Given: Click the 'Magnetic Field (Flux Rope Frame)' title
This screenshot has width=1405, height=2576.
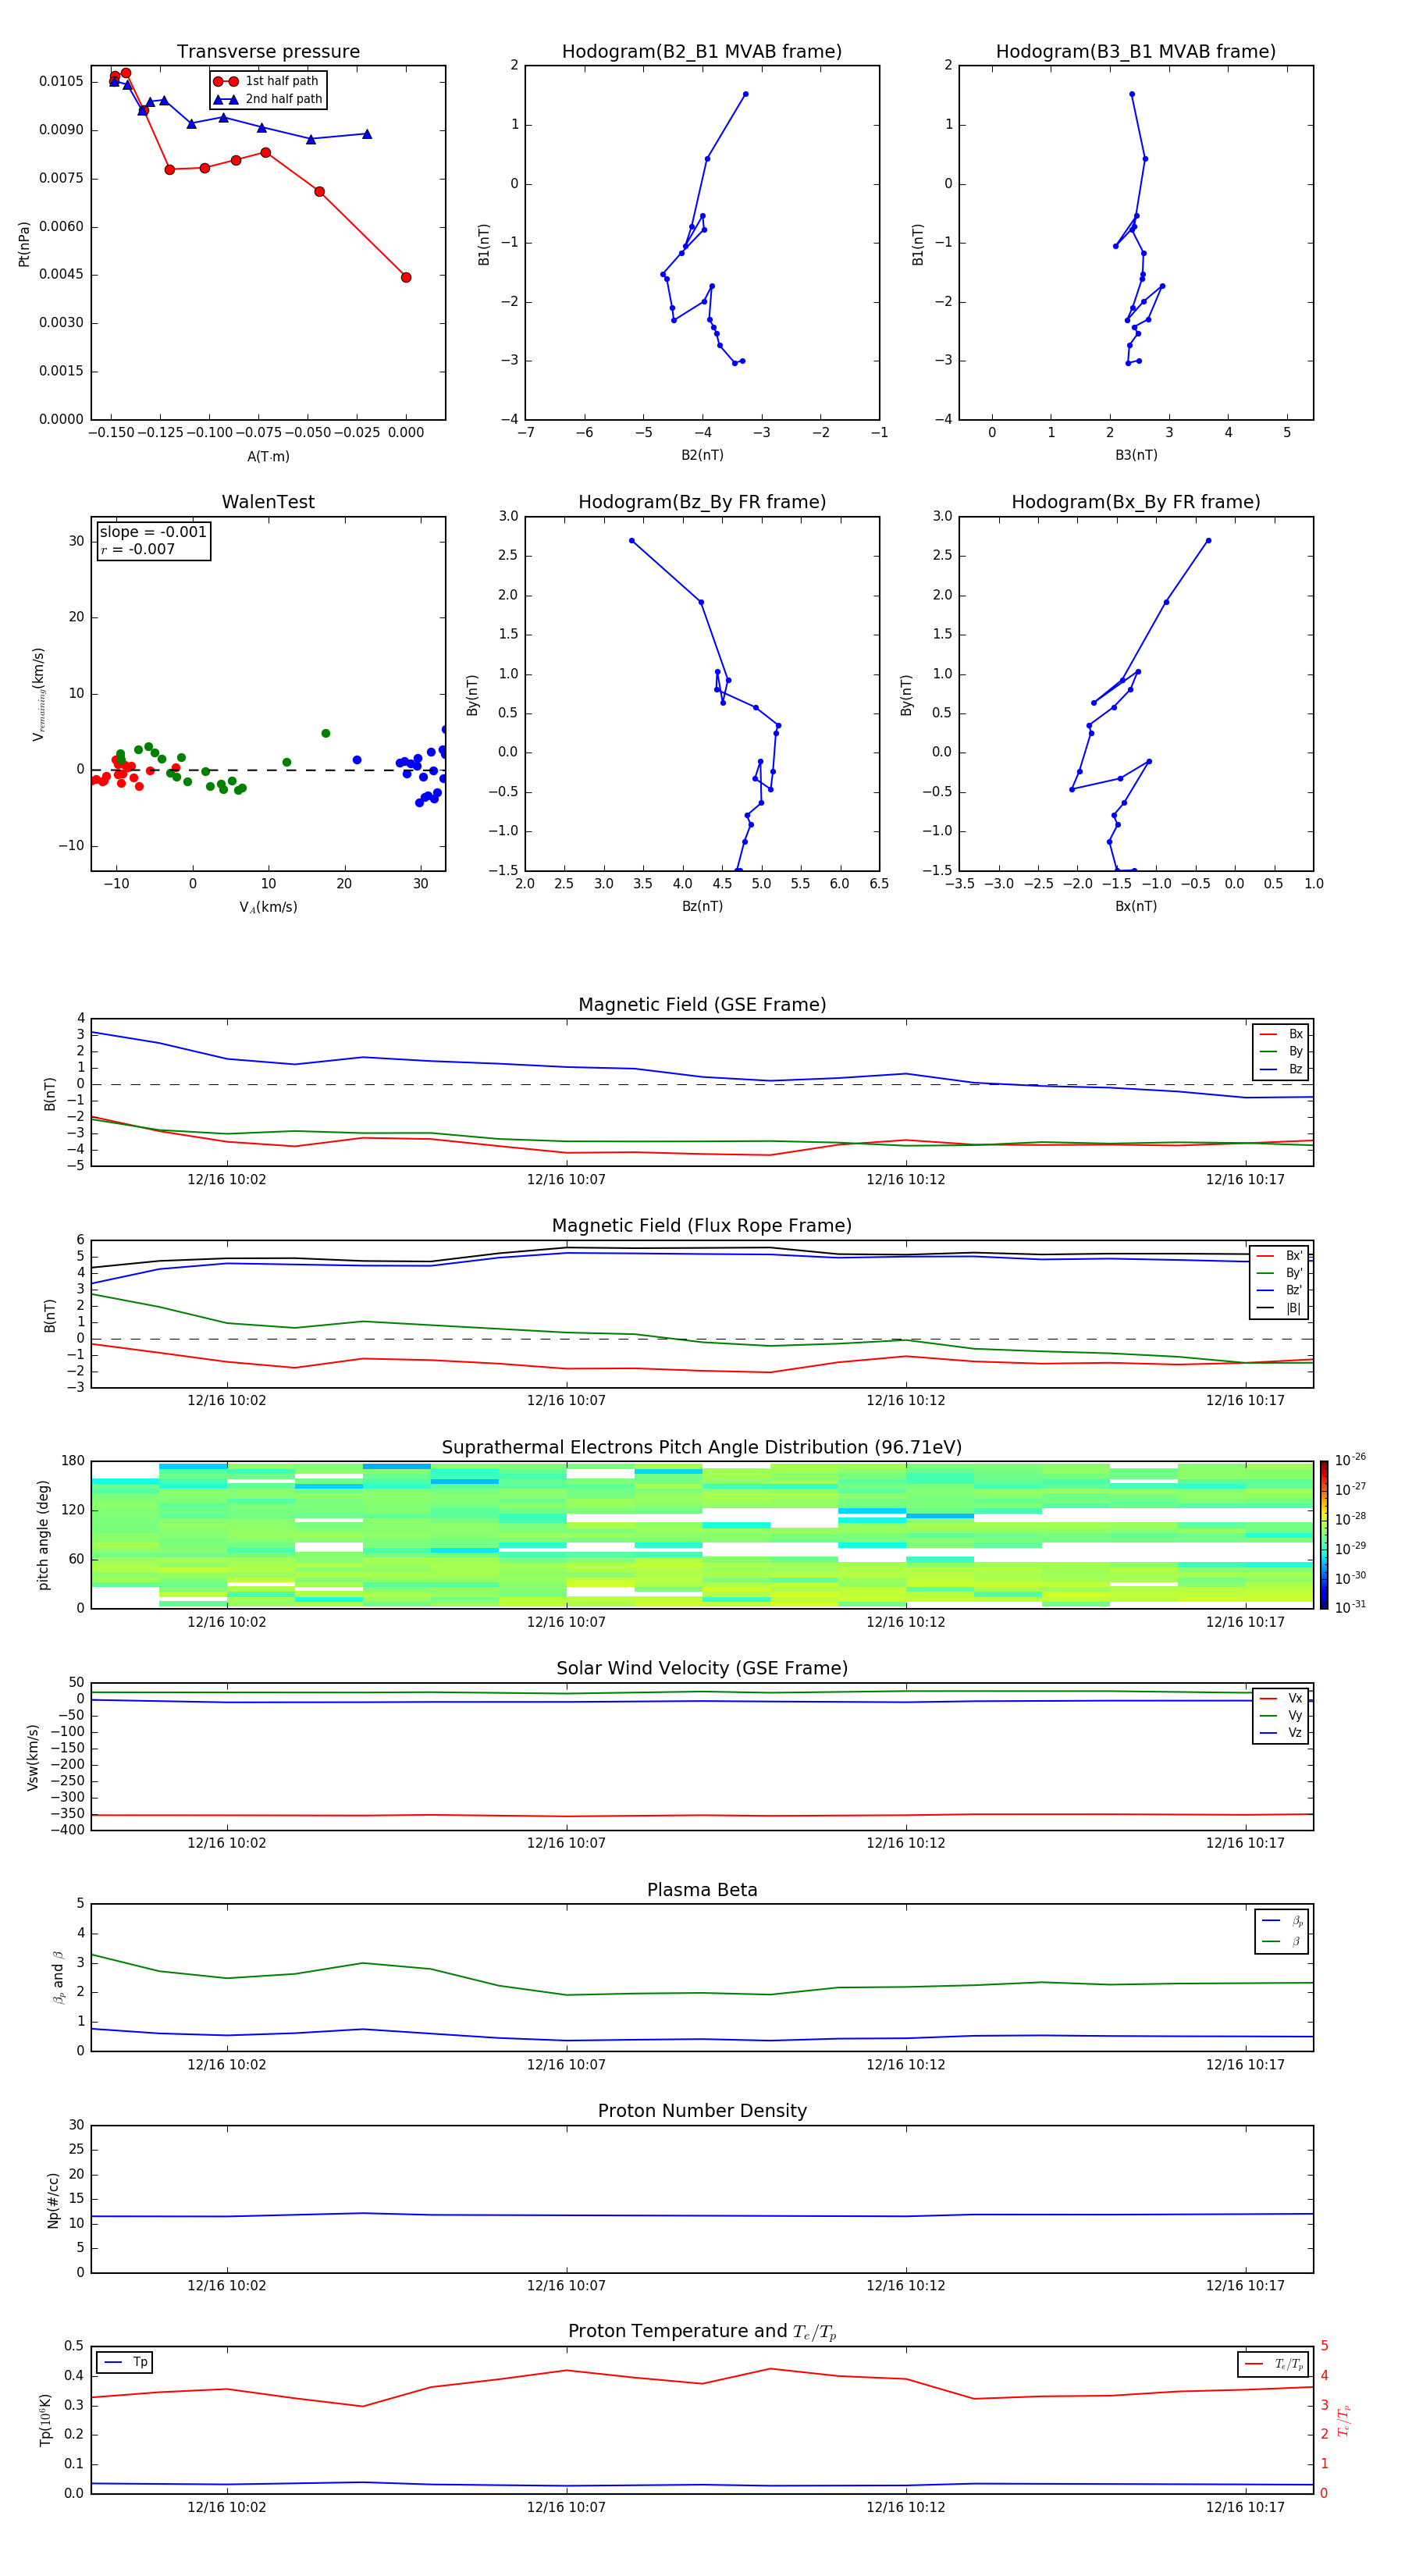Looking at the screenshot, I should (702, 1226).
